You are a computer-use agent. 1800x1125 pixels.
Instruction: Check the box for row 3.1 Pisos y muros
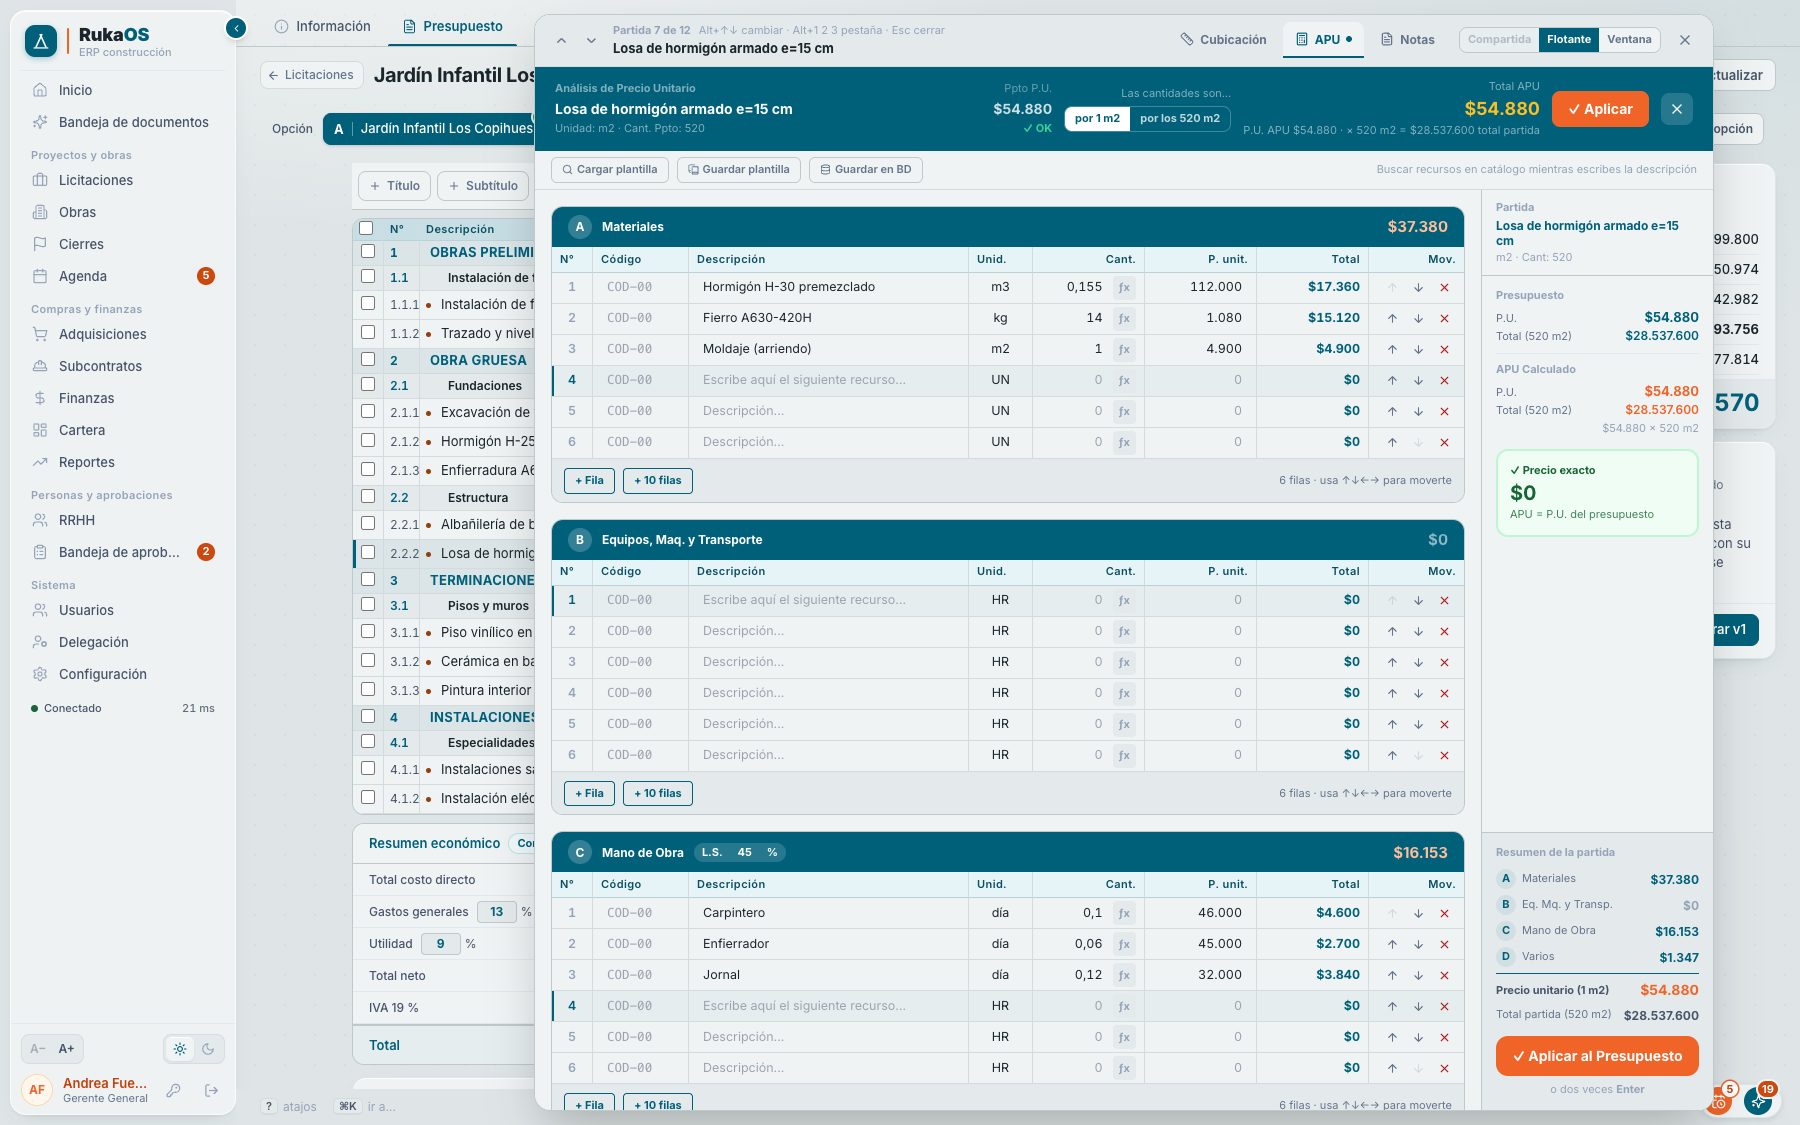[368, 604]
